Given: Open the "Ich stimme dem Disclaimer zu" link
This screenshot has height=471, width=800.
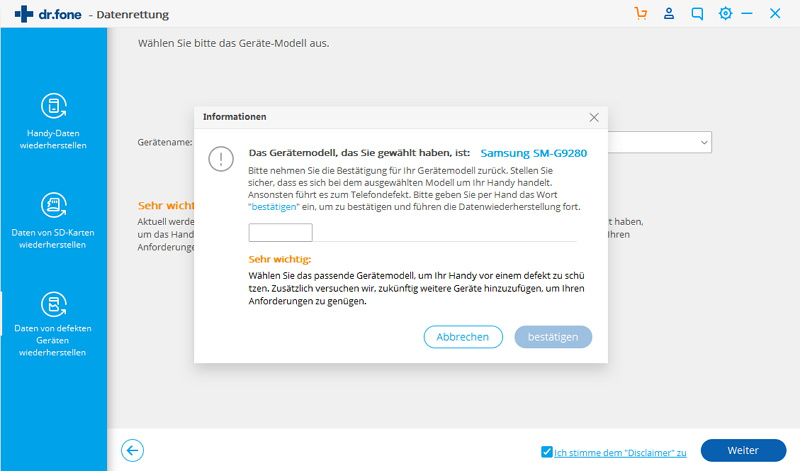Looking at the screenshot, I should click(x=620, y=453).
